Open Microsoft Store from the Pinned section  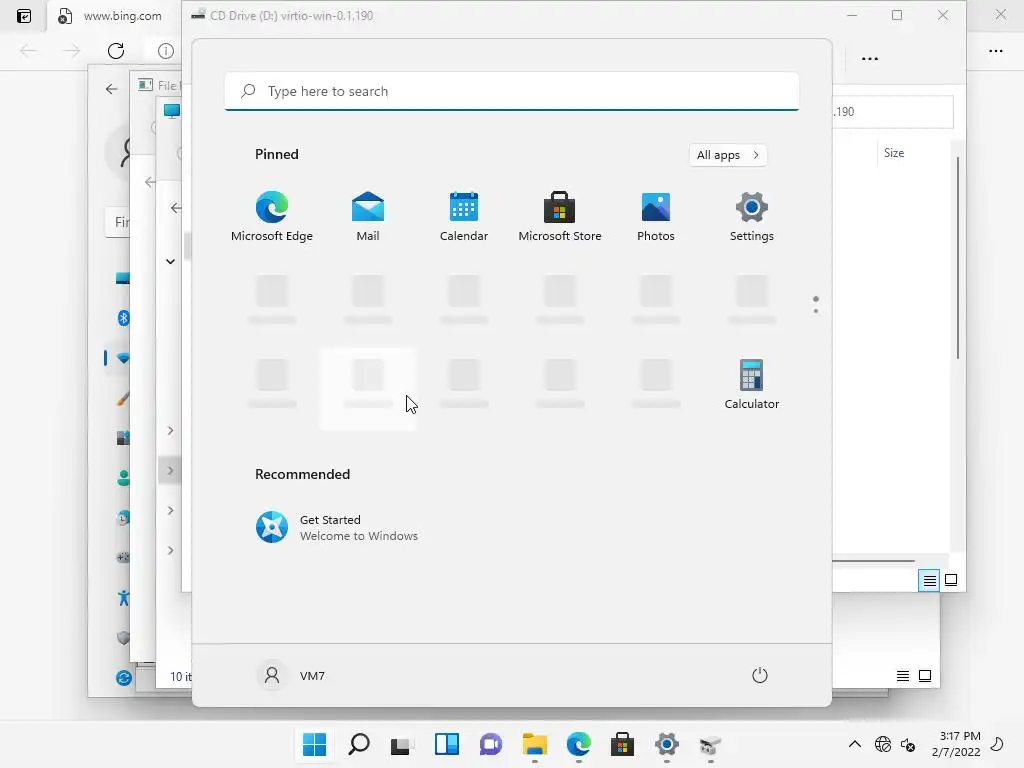point(560,217)
